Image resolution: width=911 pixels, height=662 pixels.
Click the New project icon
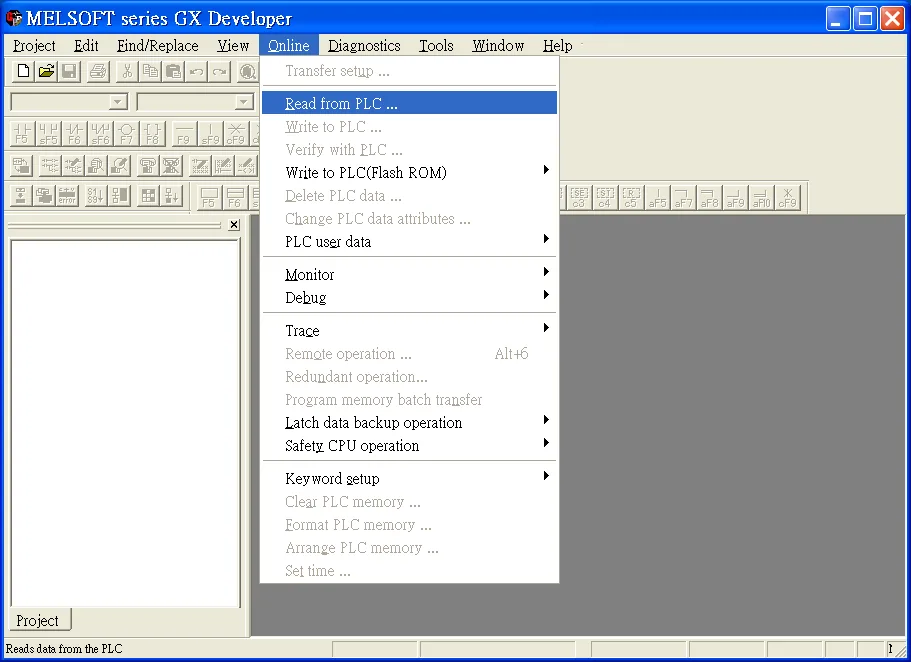coord(23,71)
